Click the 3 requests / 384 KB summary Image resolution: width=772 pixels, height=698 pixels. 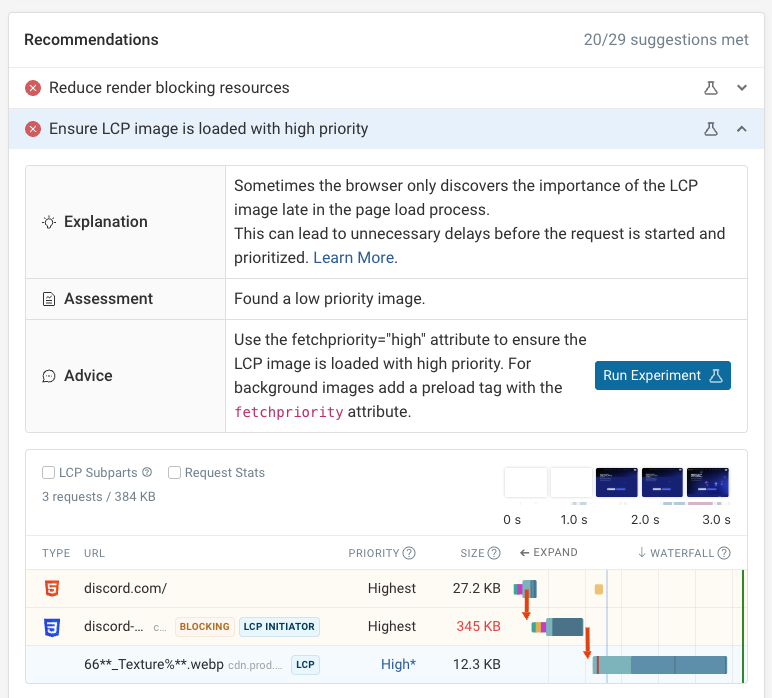(x=98, y=497)
